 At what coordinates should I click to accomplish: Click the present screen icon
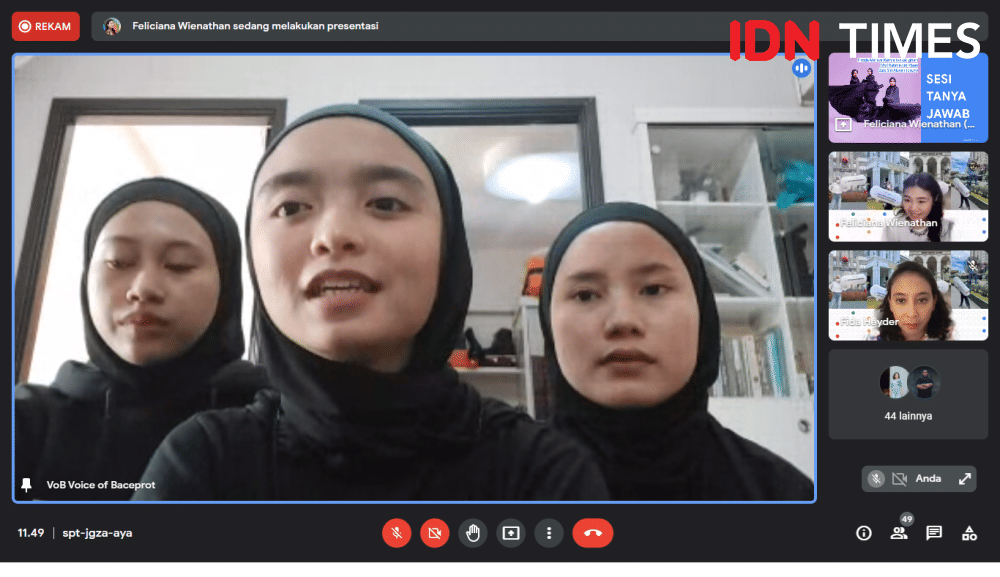511,533
